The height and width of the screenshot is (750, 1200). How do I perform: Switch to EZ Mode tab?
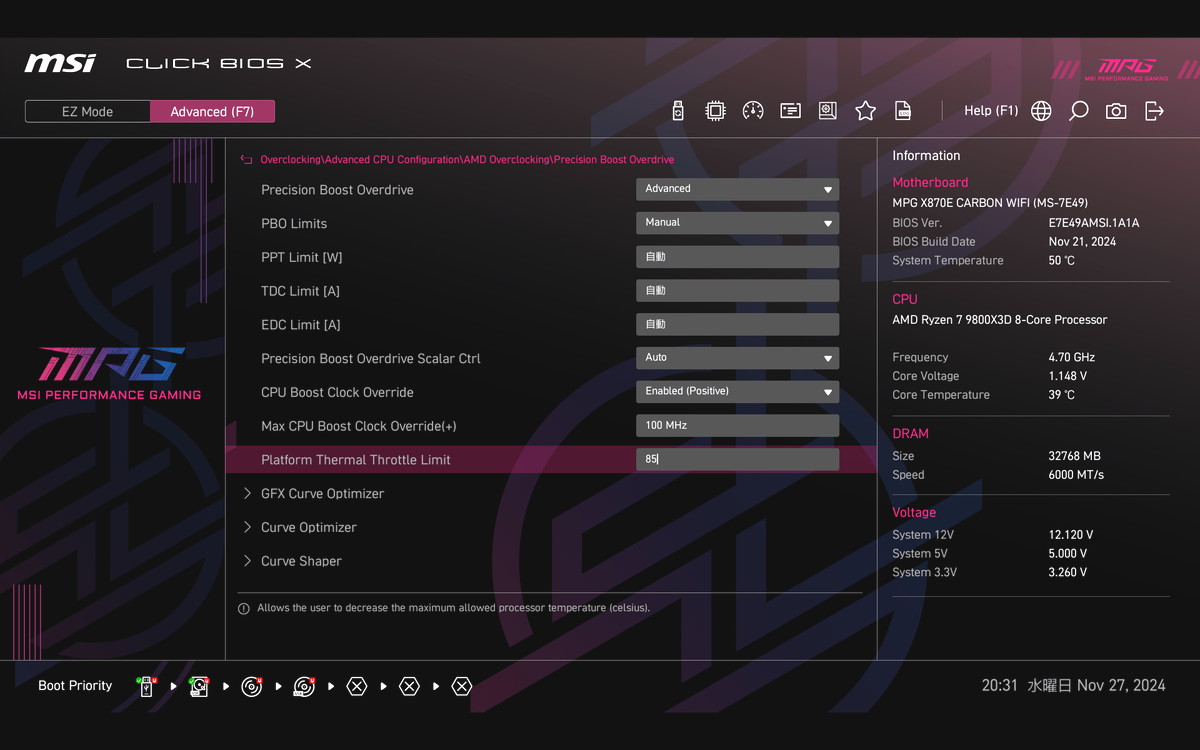point(88,112)
